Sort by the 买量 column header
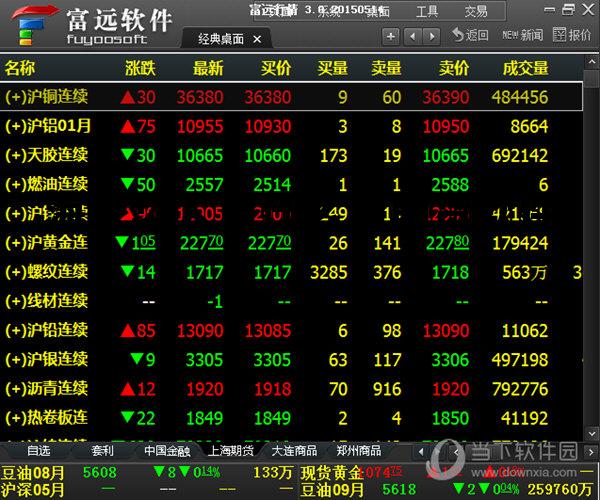 tap(332, 68)
